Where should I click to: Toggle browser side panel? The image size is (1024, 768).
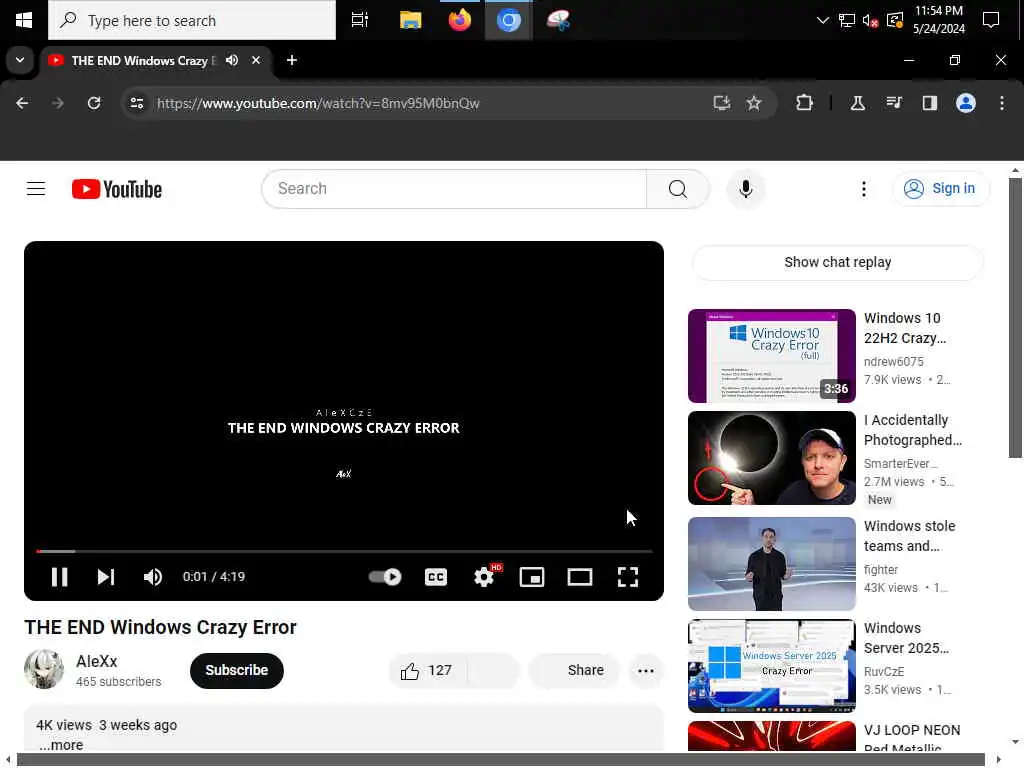click(930, 103)
